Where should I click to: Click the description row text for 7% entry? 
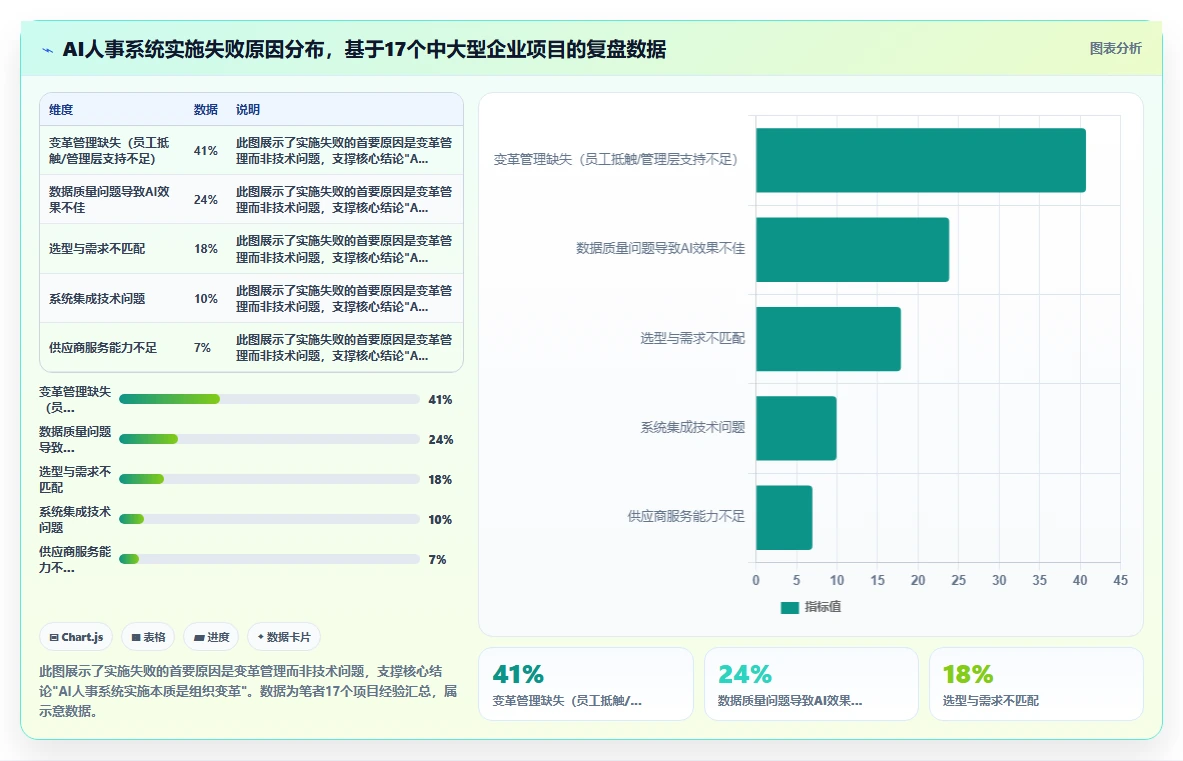point(343,348)
